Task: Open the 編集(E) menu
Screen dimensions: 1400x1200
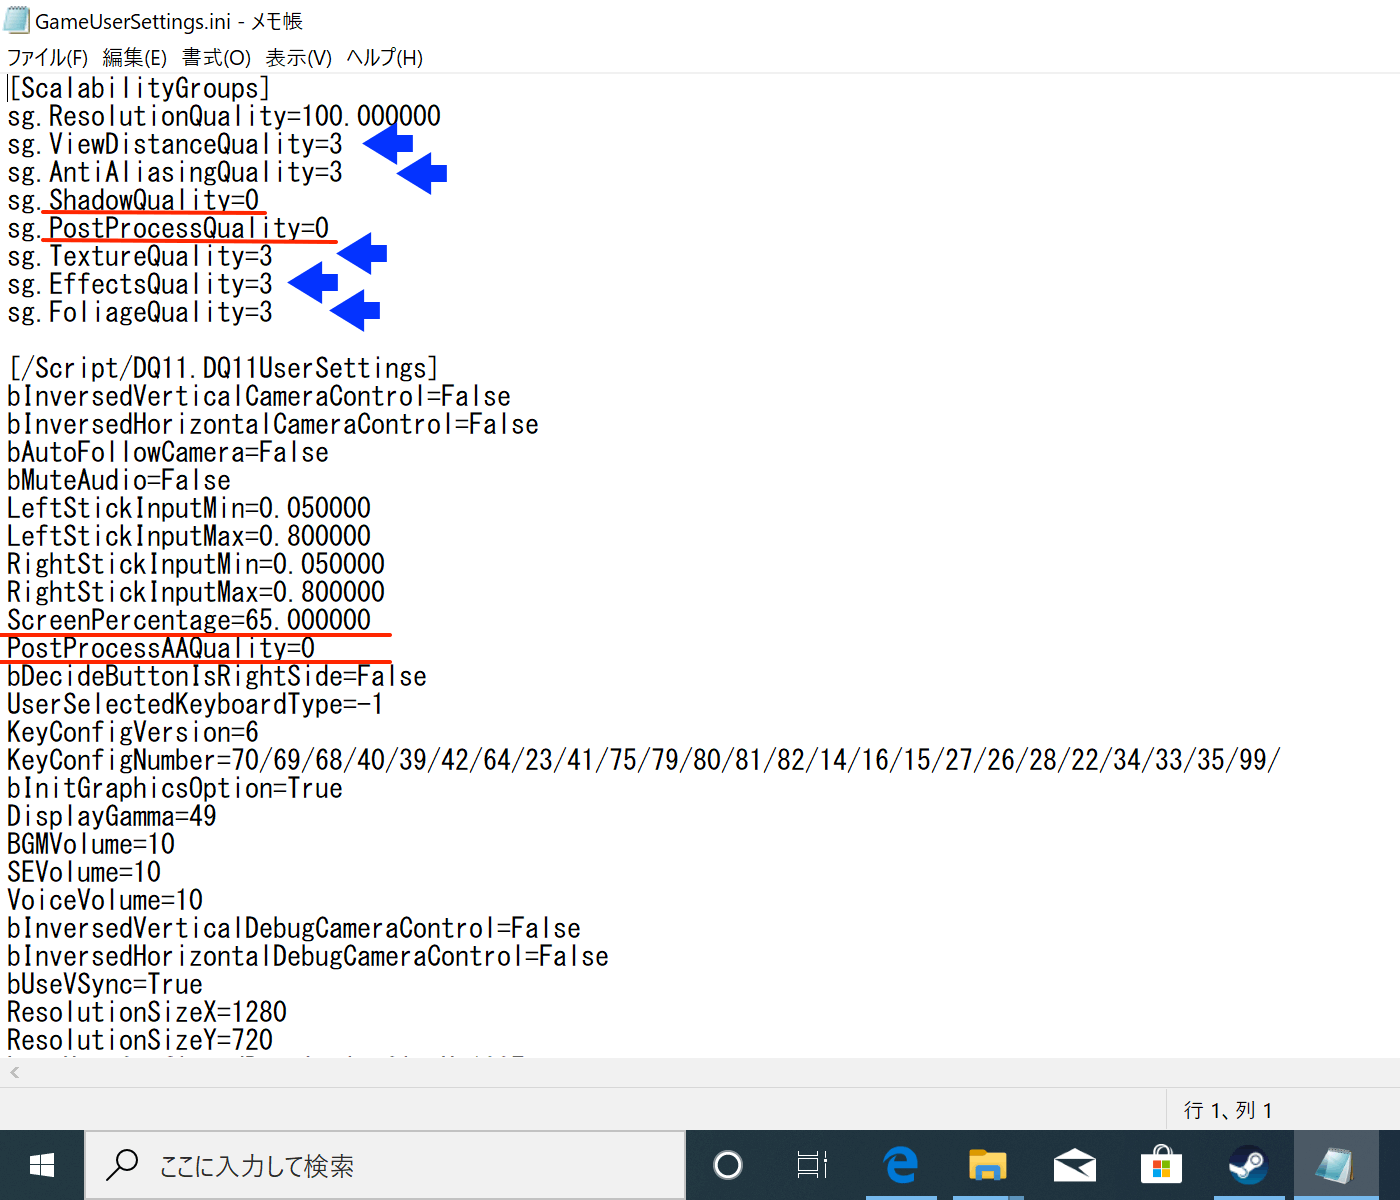Action: coord(134,58)
